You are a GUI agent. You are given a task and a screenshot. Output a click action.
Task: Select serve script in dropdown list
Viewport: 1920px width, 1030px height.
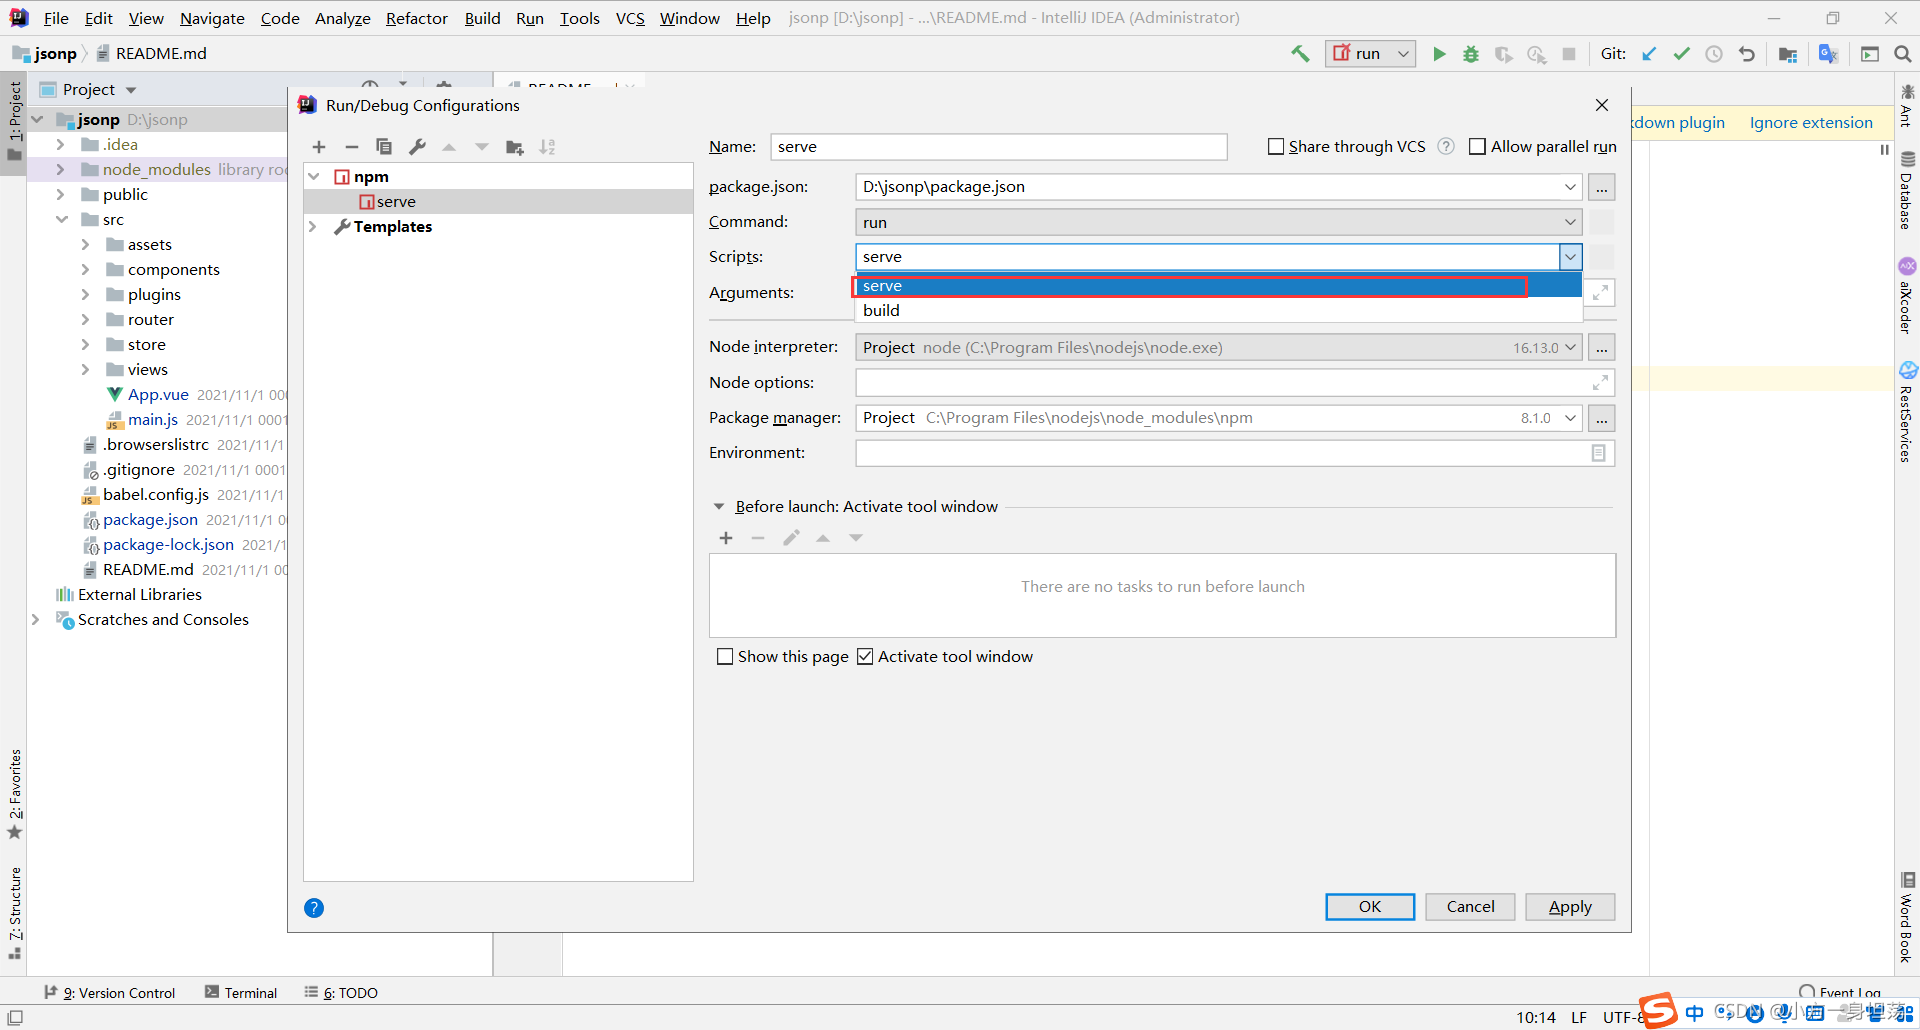[x=1218, y=286]
